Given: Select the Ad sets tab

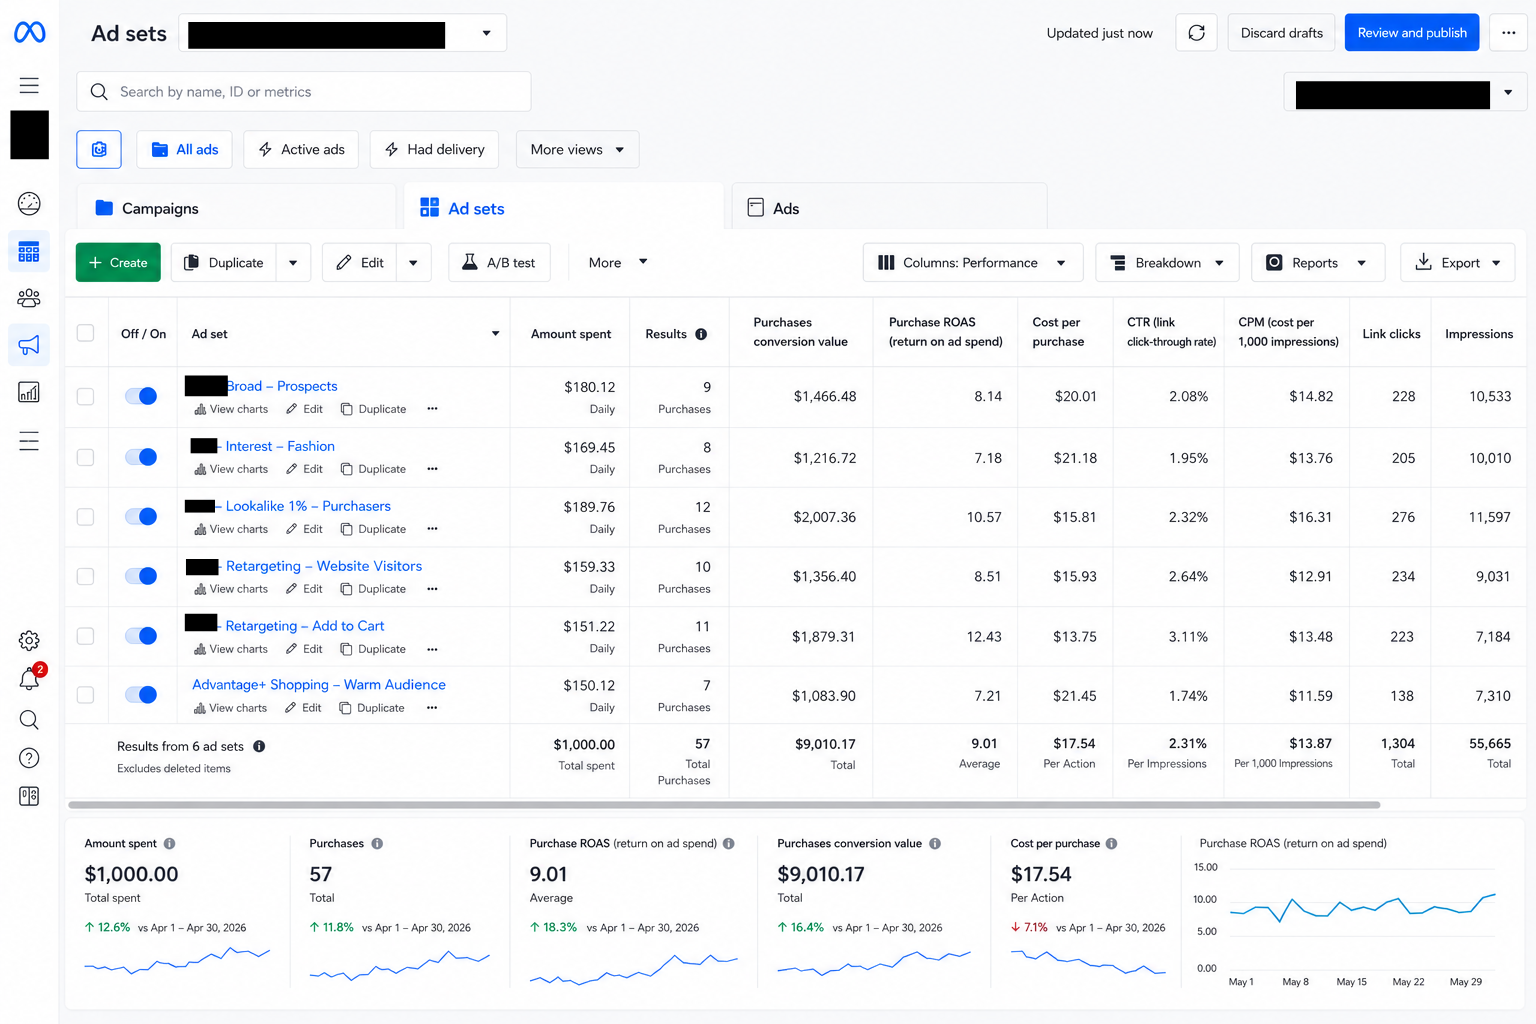Looking at the screenshot, I should (x=564, y=208).
